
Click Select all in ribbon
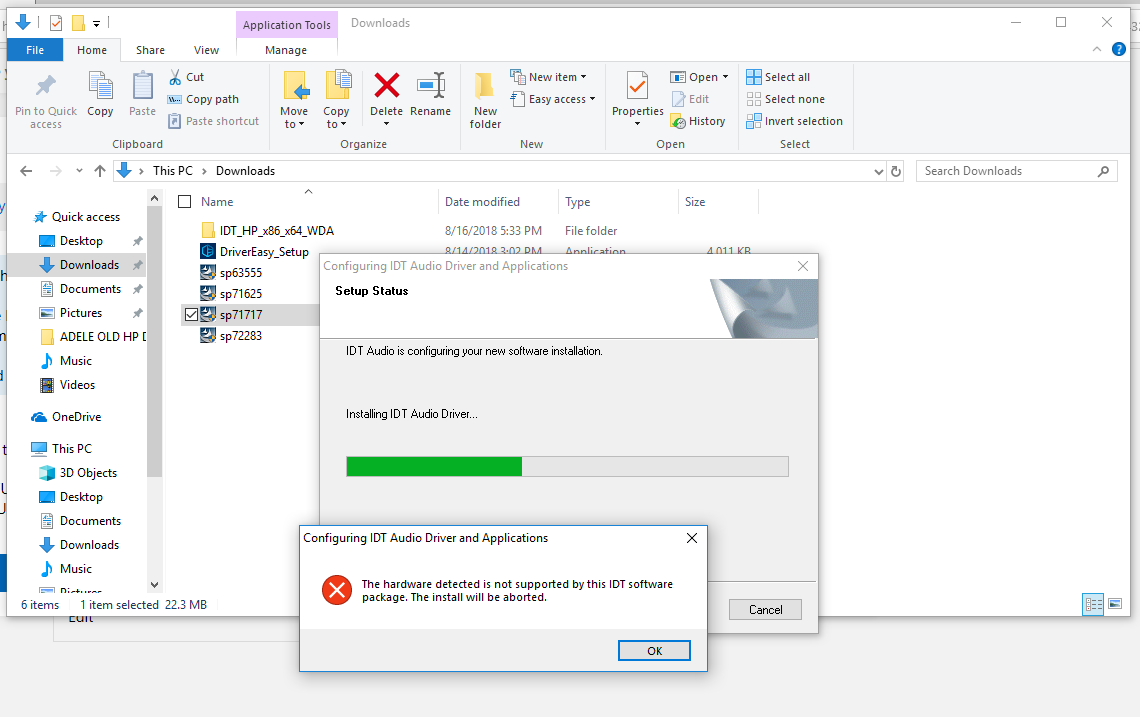pyautogui.click(x=778, y=77)
